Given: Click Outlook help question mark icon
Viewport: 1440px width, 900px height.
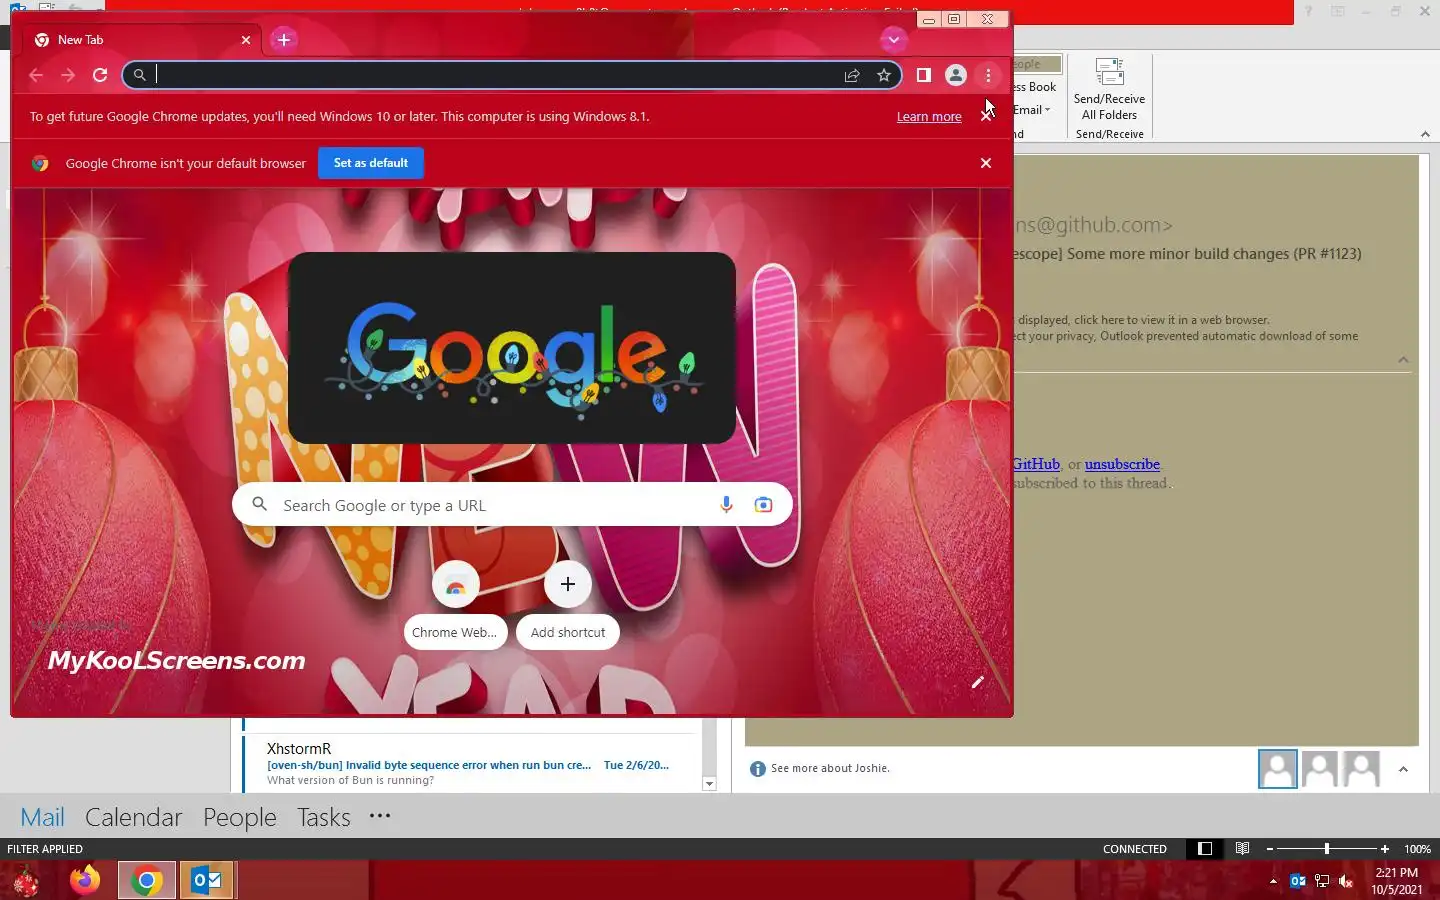Looking at the screenshot, I should pyautogui.click(x=1308, y=11).
